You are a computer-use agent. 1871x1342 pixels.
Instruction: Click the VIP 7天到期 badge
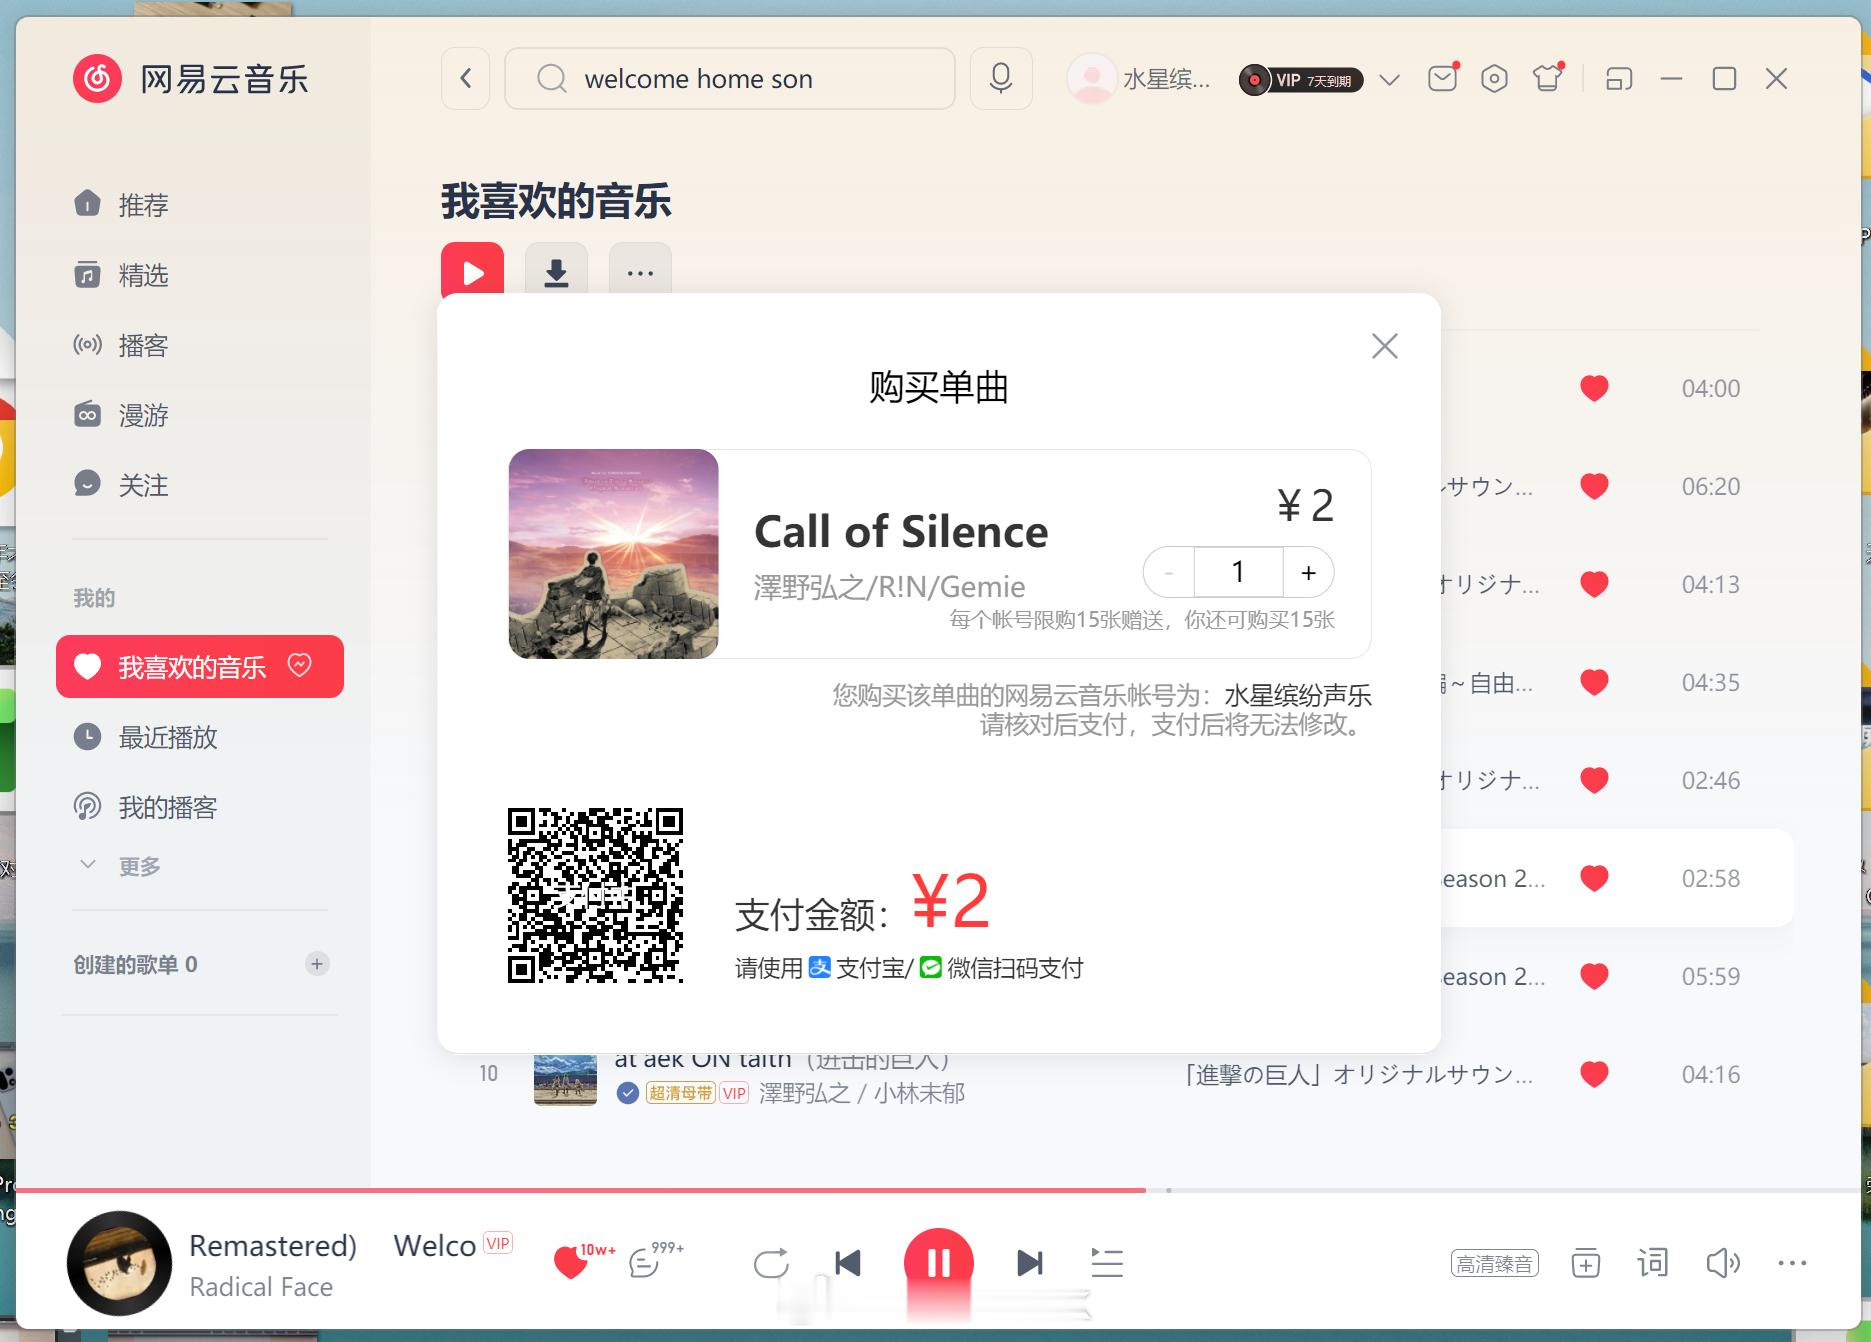click(1301, 80)
